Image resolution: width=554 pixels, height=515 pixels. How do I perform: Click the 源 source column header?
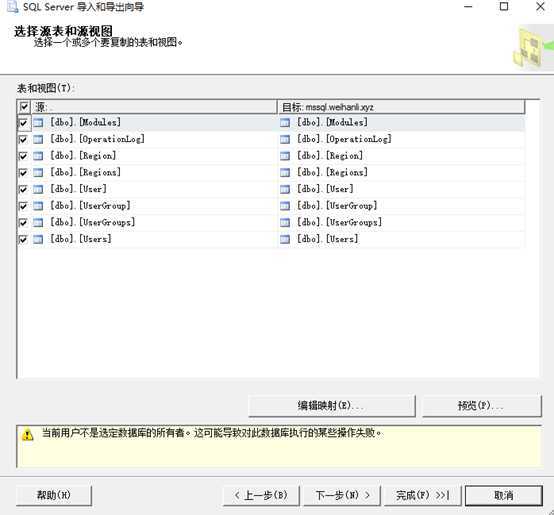154,107
